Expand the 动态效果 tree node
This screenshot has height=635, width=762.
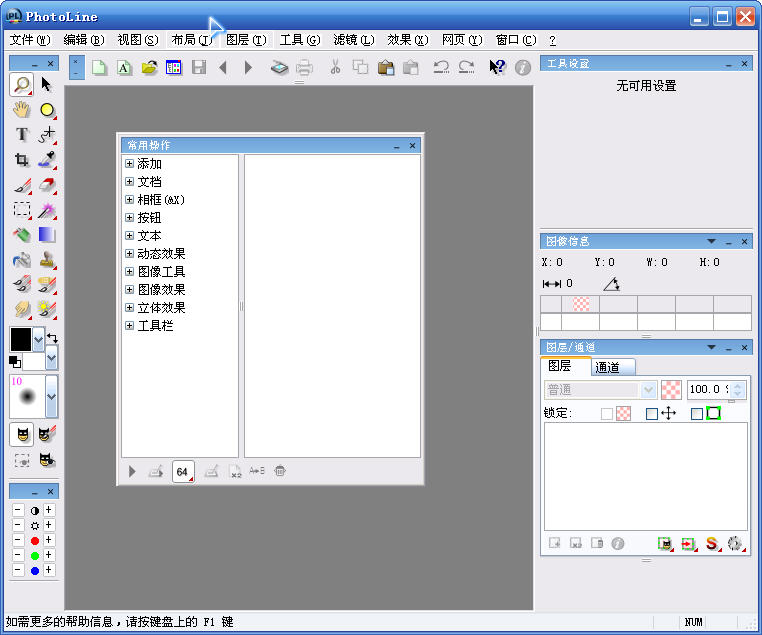[129, 254]
